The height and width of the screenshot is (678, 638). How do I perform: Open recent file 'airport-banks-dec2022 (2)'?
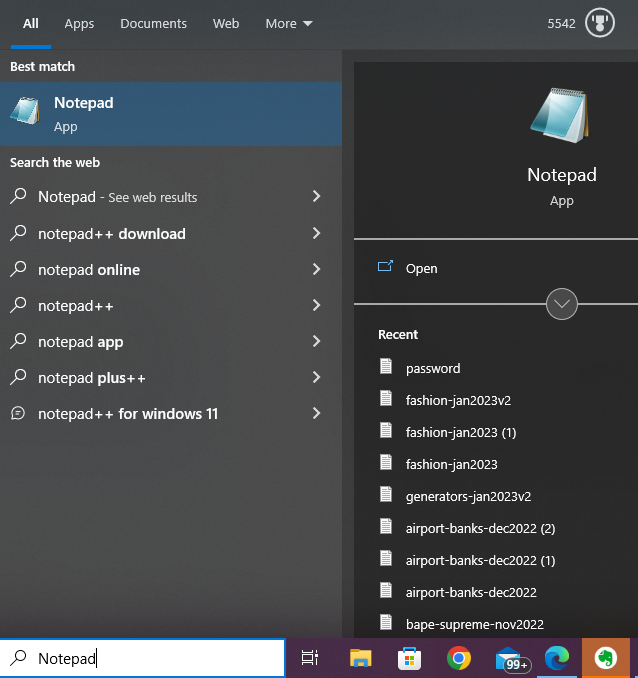(x=480, y=528)
